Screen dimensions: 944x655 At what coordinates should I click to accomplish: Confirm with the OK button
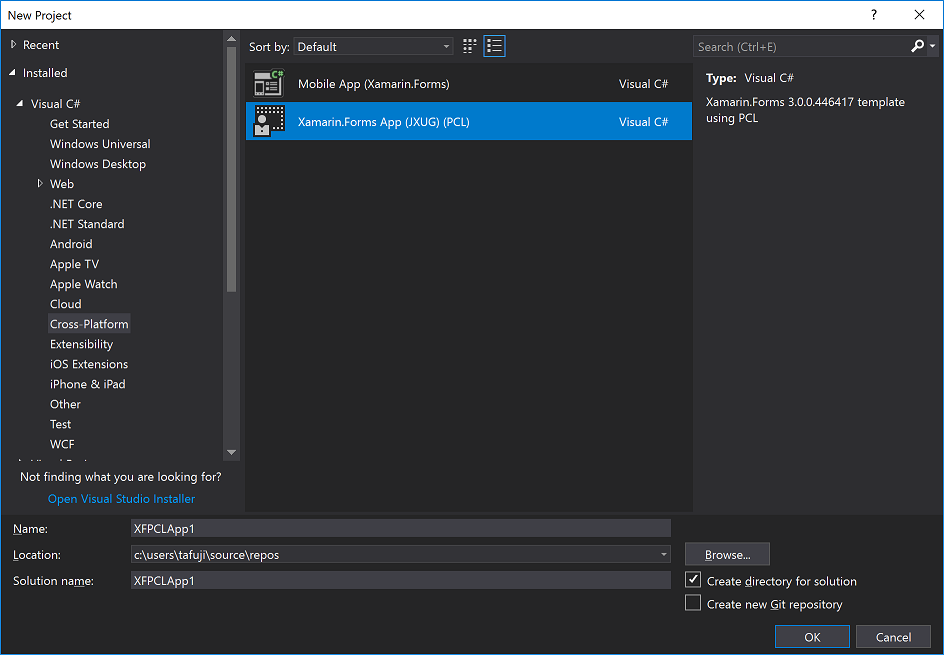(812, 637)
